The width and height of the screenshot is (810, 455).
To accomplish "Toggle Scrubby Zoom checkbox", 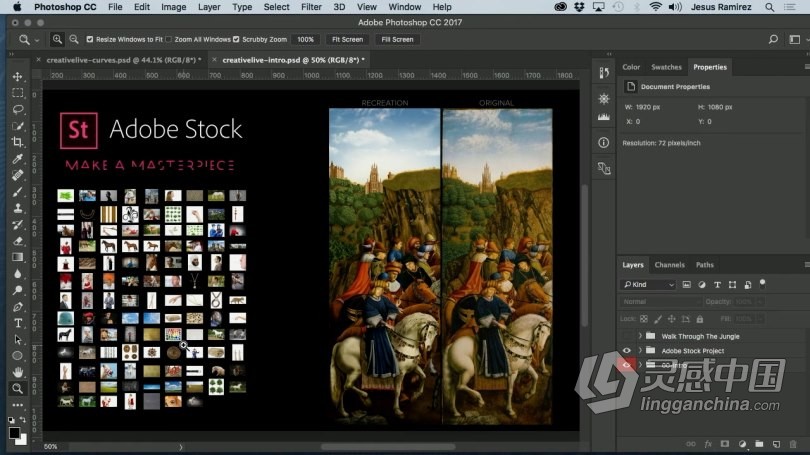I will point(236,39).
